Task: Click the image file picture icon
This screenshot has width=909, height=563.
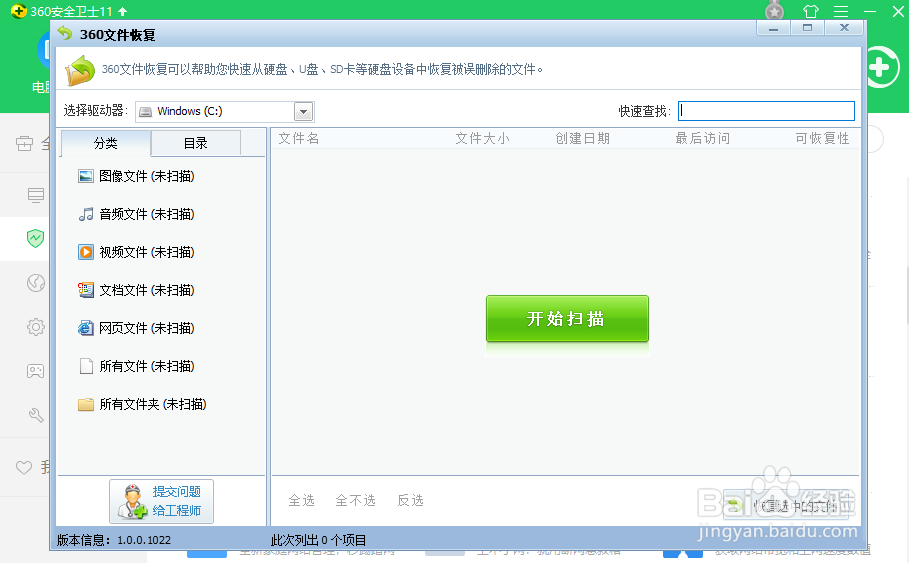Action: [86, 176]
